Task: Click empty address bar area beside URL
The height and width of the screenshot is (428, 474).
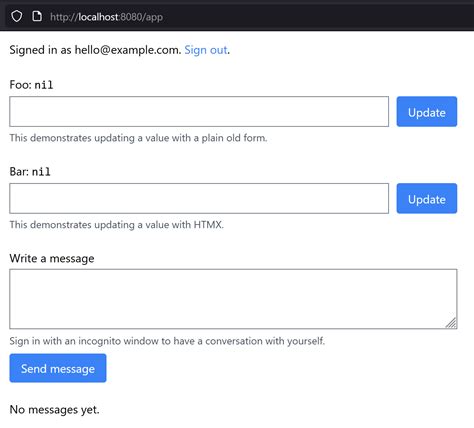Action: (317, 17)
